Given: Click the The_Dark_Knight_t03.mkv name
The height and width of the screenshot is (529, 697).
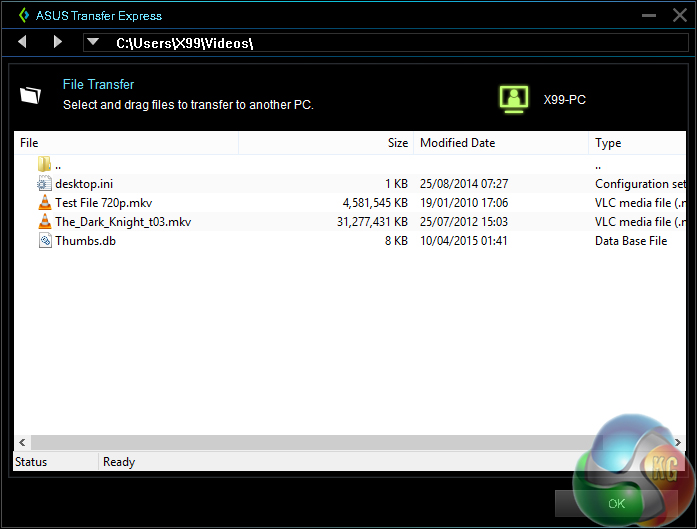Looking at the screenshot, I should click(x=123, y=222).
